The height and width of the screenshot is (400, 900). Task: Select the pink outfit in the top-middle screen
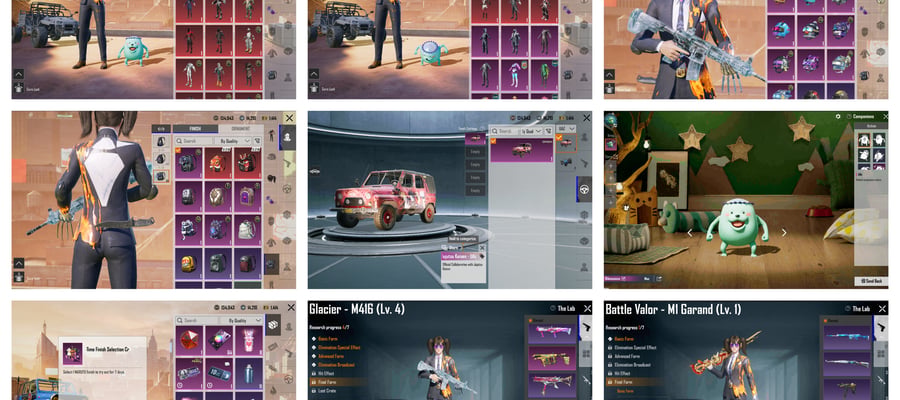(x=514, y=75)
